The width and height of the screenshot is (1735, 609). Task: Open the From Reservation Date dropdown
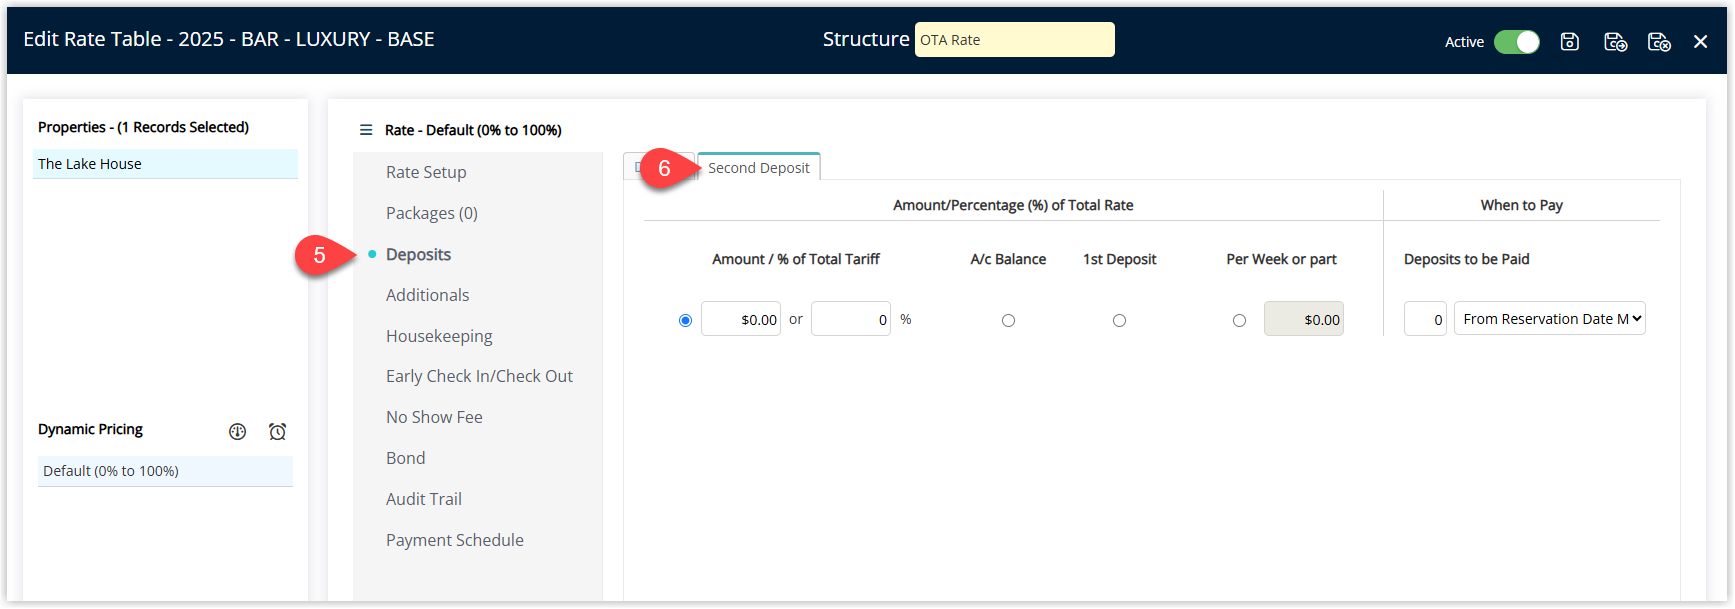point(1549,319)
